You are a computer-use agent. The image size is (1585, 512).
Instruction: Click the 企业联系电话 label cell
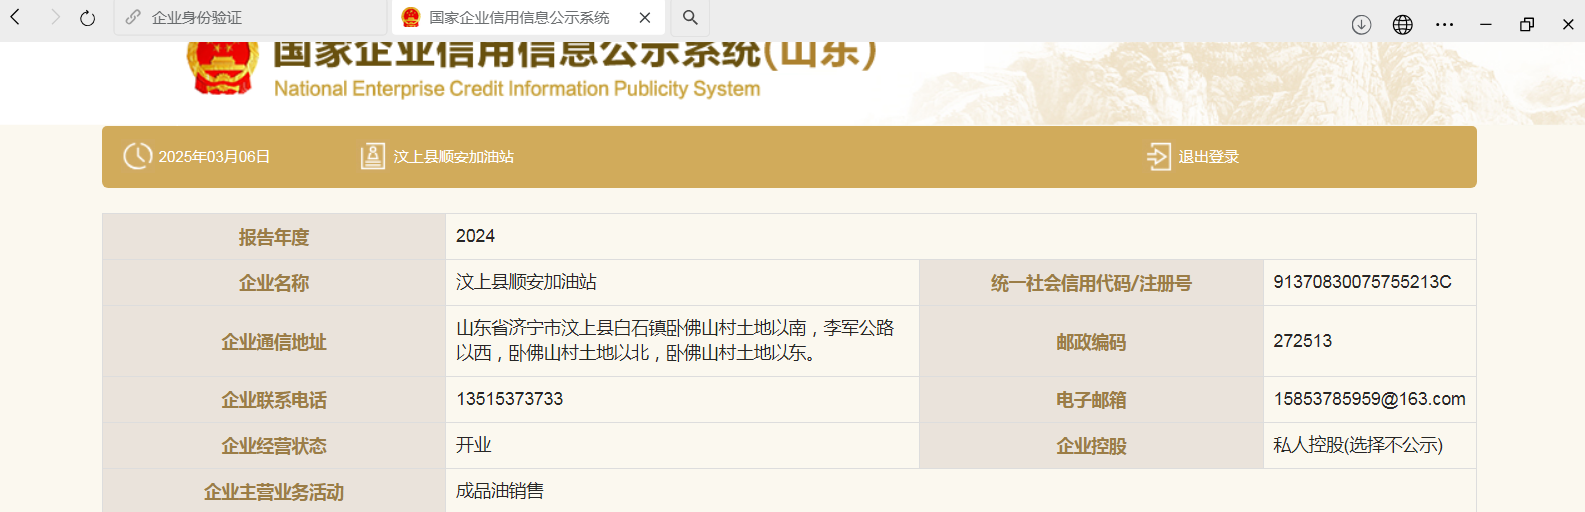[x=274, y=400]
